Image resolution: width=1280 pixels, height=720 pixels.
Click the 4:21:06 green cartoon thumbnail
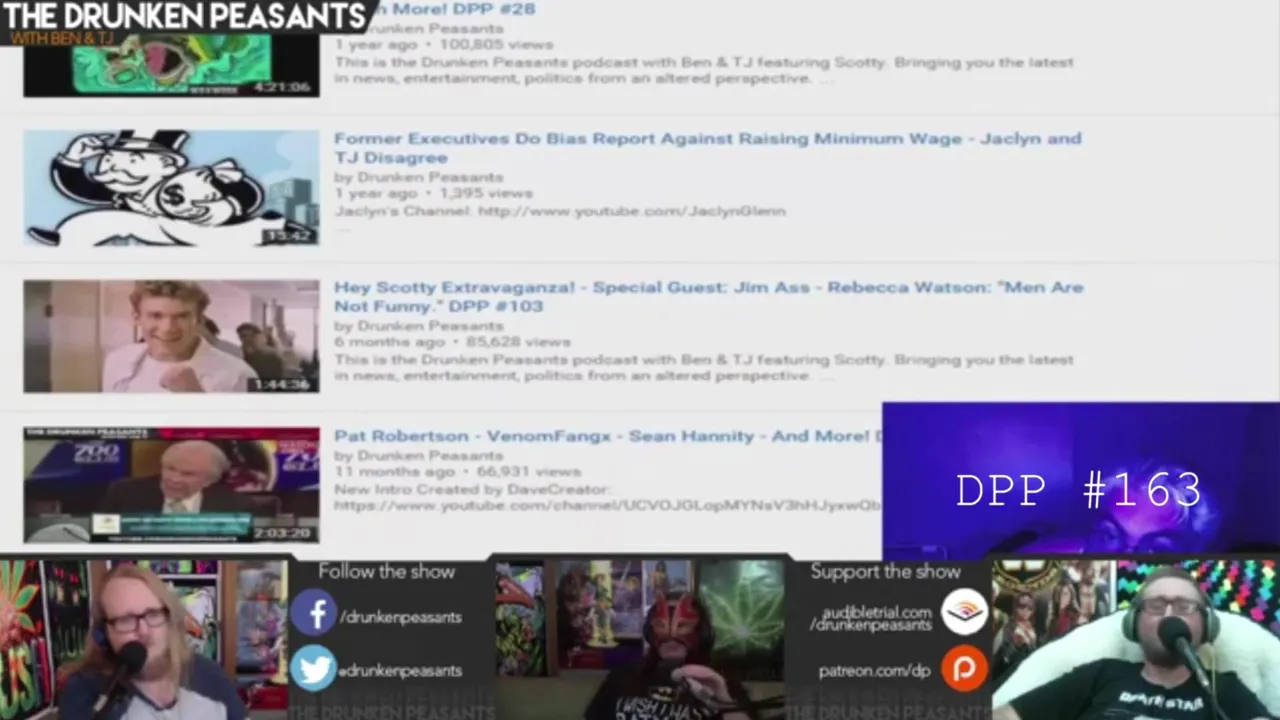(171, 65)
